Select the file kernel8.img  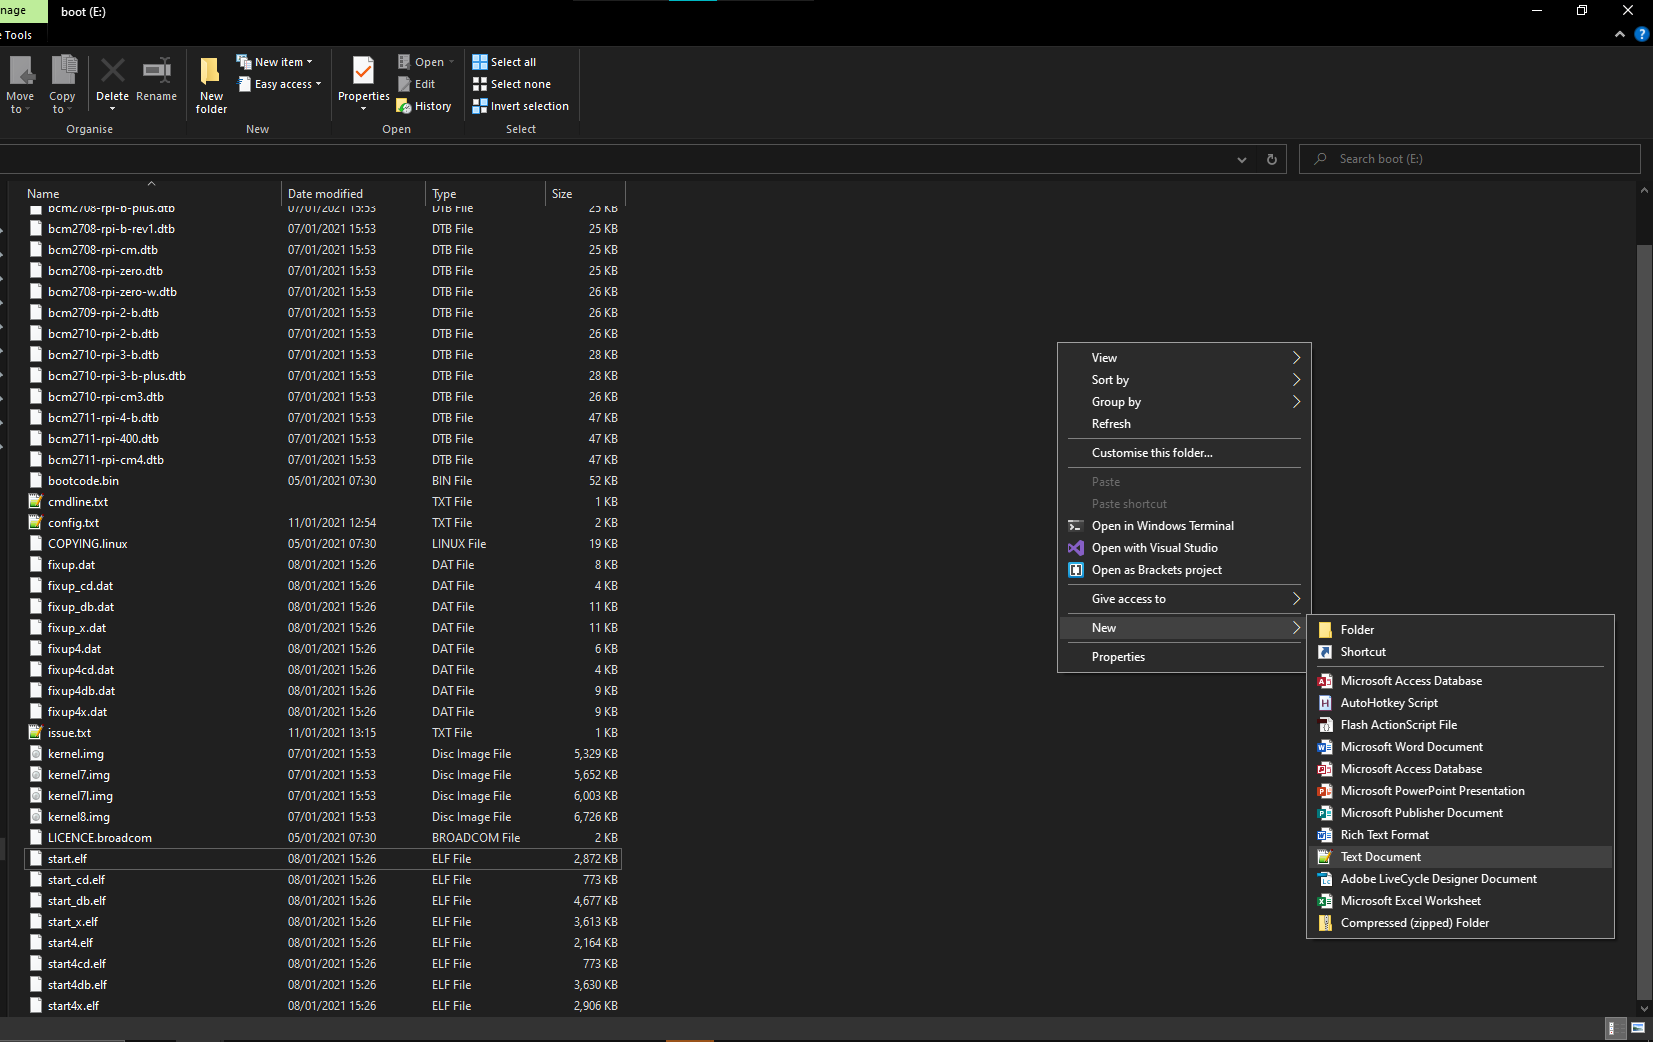point(322,817)
